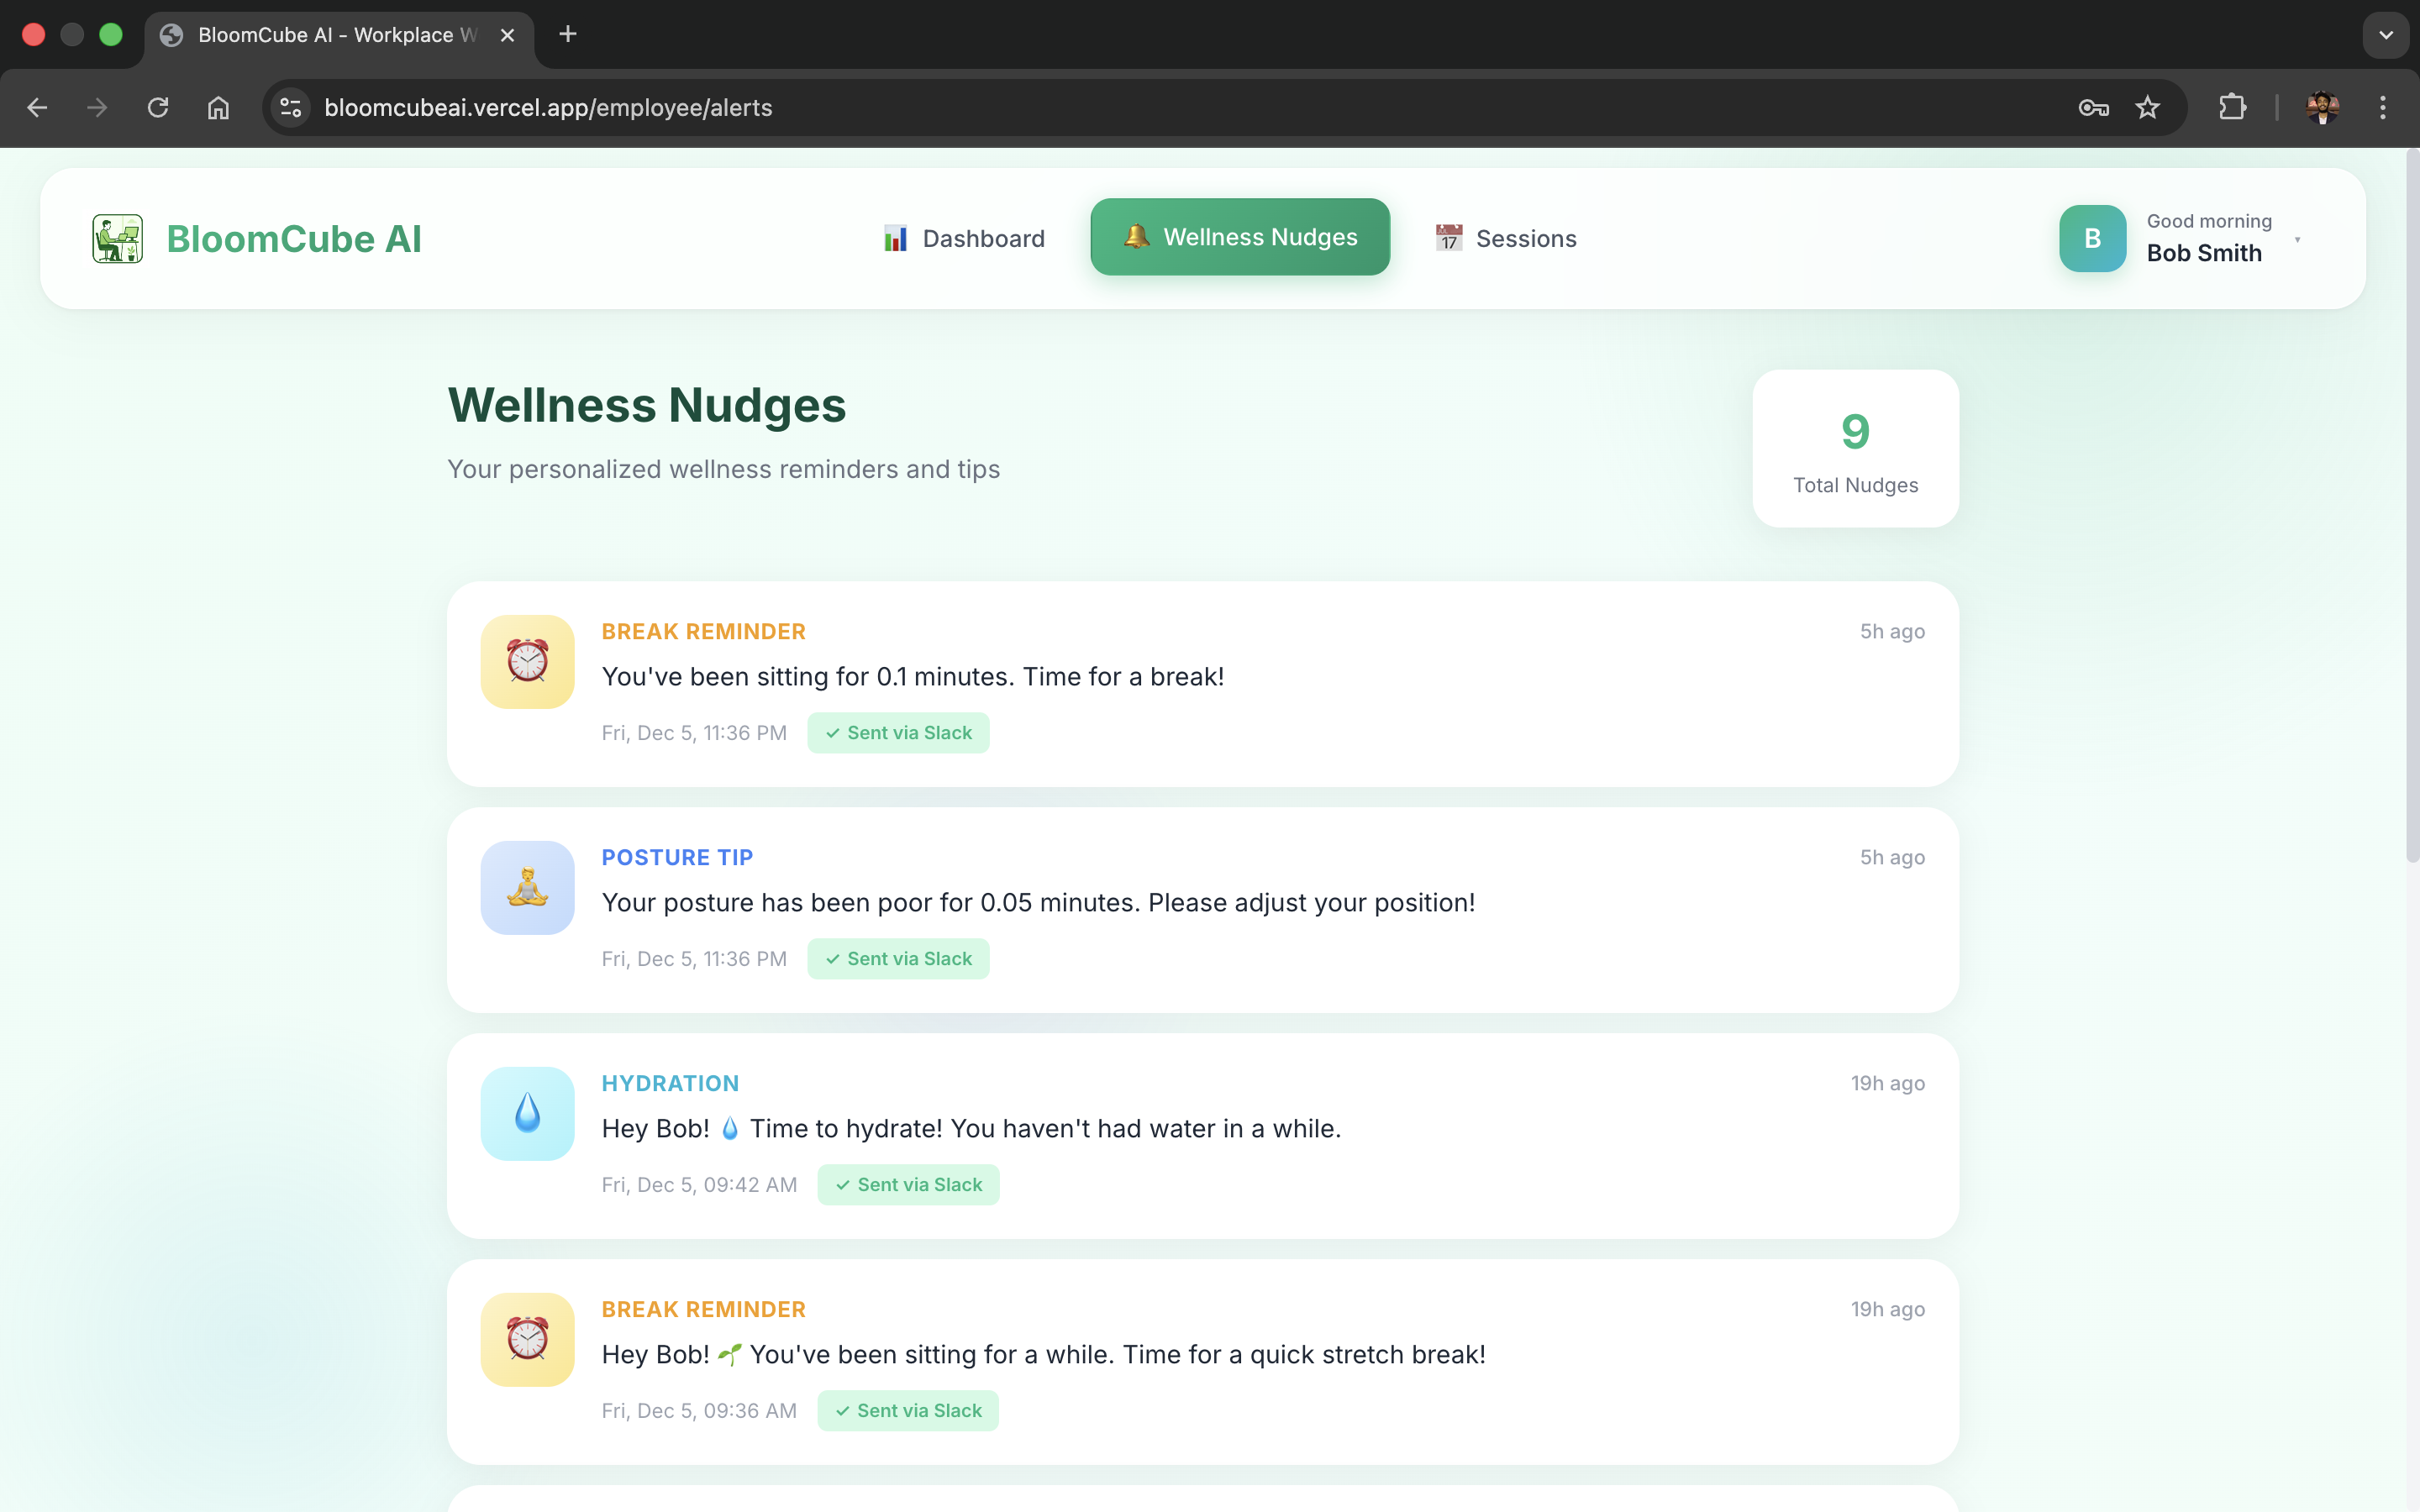2420x1512 pixels.
Task: Click the Total Nudges counter card
Action: [1855, 449]
